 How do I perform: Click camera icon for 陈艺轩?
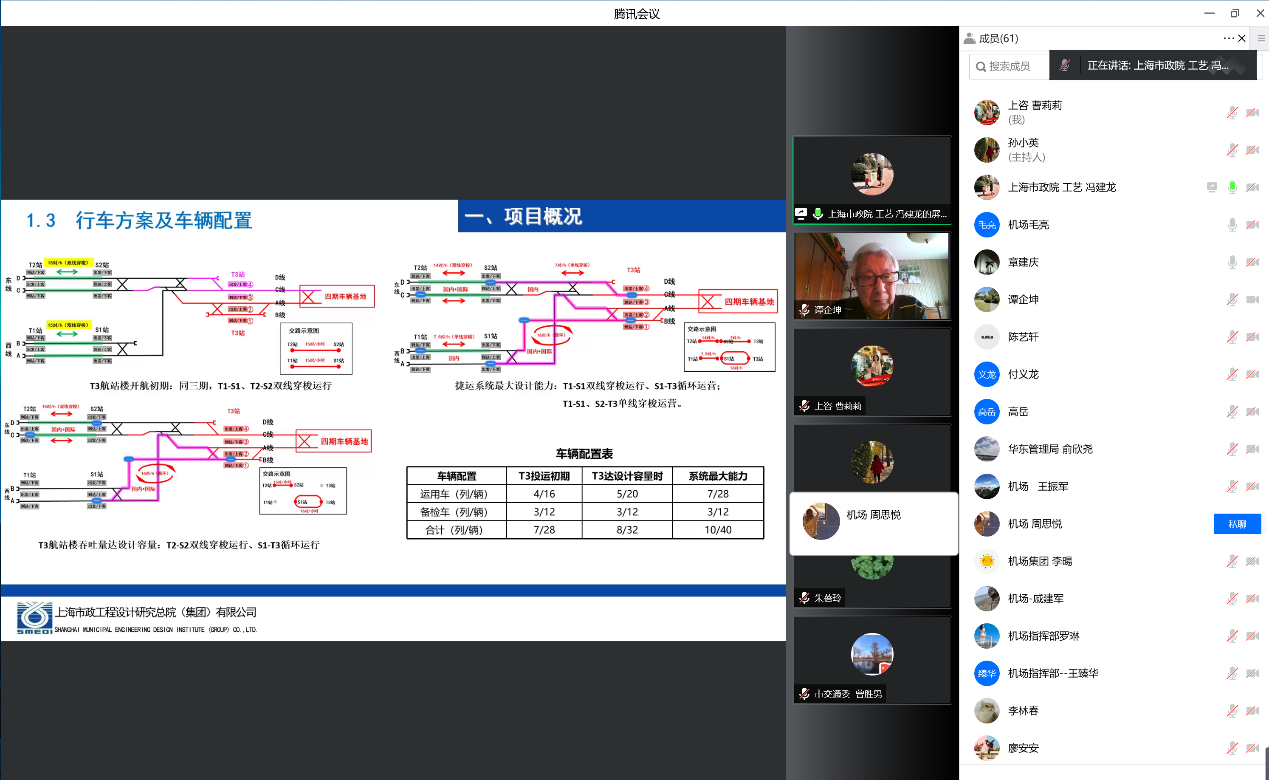point(1251,337)
